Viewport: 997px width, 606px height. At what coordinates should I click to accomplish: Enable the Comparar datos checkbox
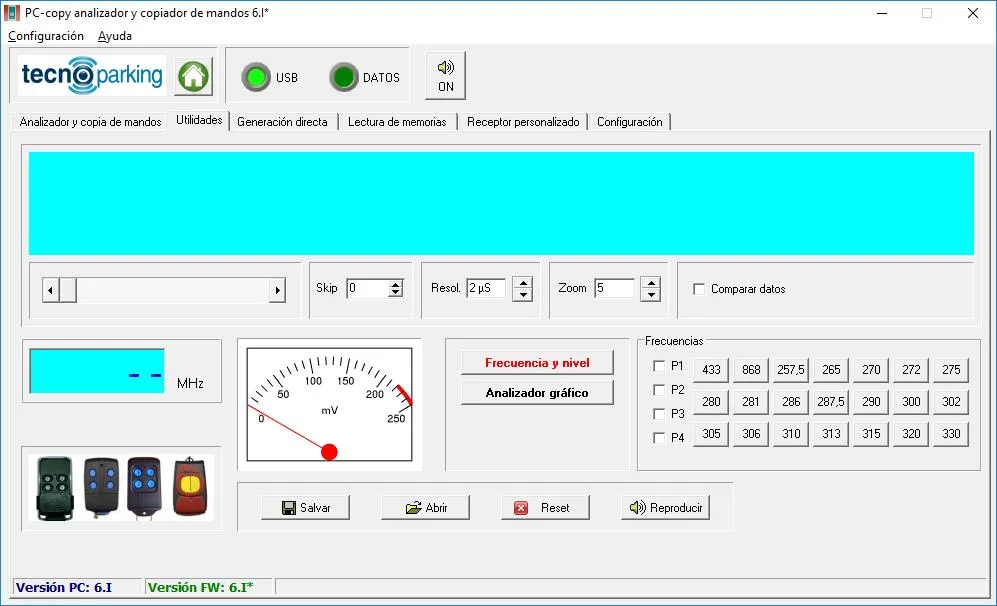point(699,289)
